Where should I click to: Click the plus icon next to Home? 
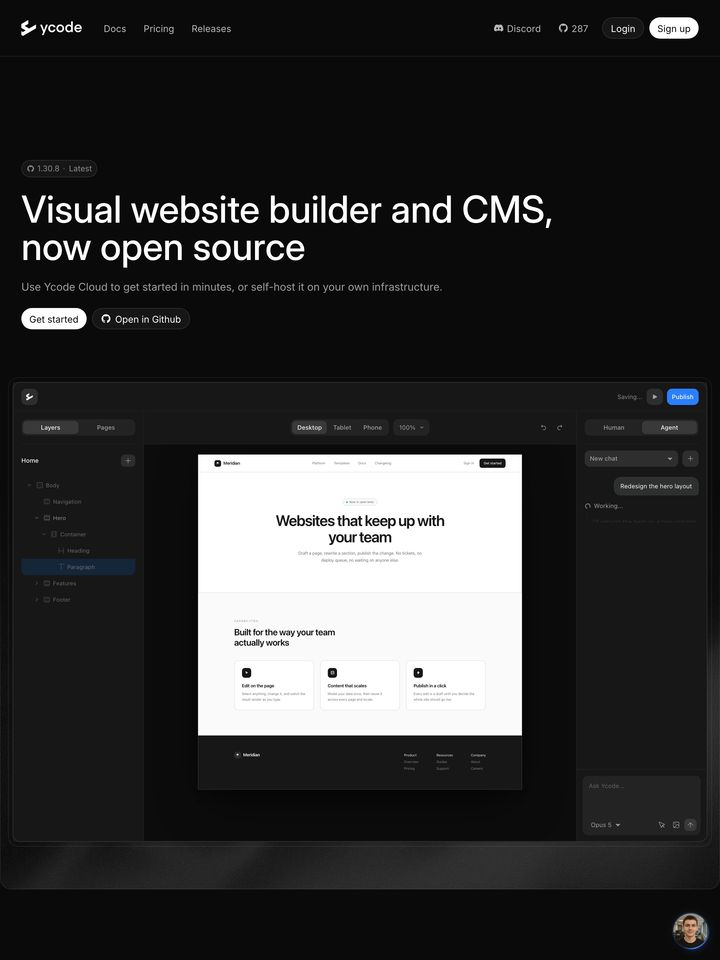click(x=128, y=460)
